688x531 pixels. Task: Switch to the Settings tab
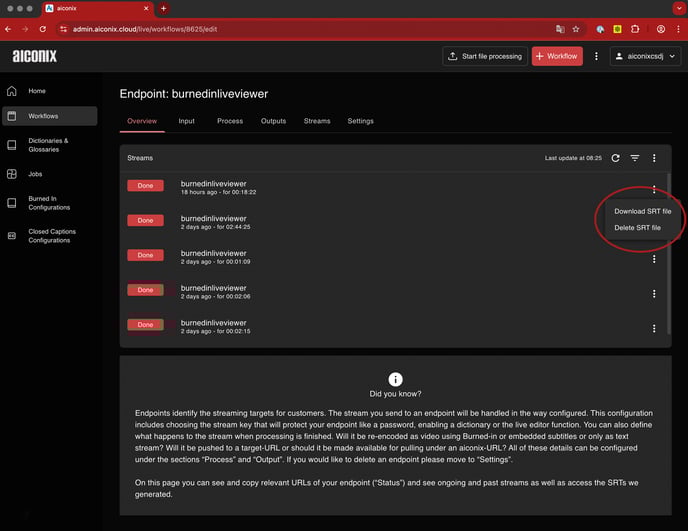360,121
